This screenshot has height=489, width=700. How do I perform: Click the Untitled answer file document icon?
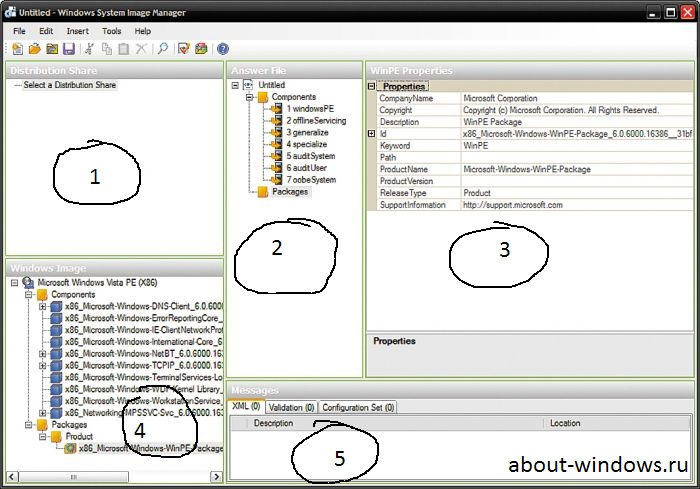pyautogui.click(x=248, y=85)
